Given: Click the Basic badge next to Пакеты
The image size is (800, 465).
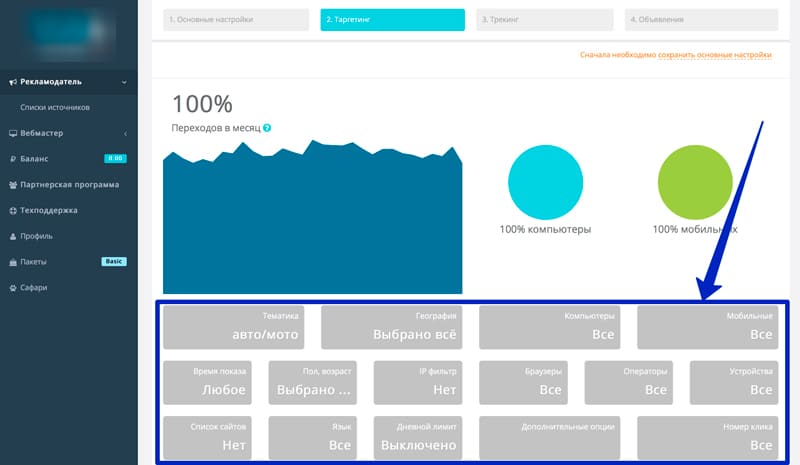Looking at the screenshot, I should coord(114,262).
